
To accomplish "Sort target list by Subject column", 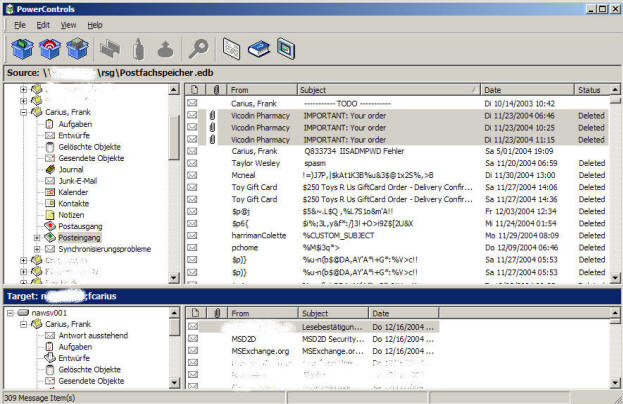I will pos(333,313).
